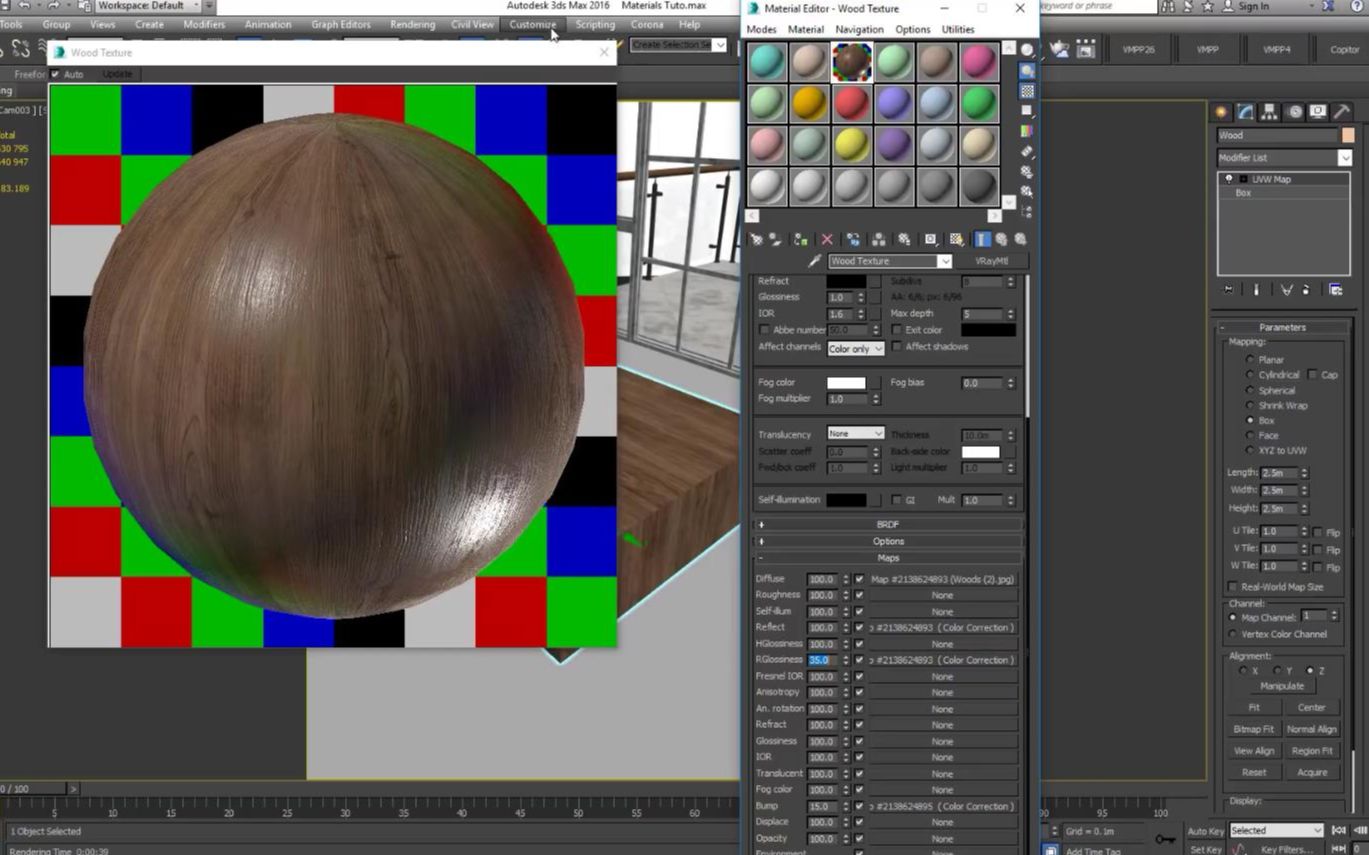Click Video Color Check icon

point(1027,131)
